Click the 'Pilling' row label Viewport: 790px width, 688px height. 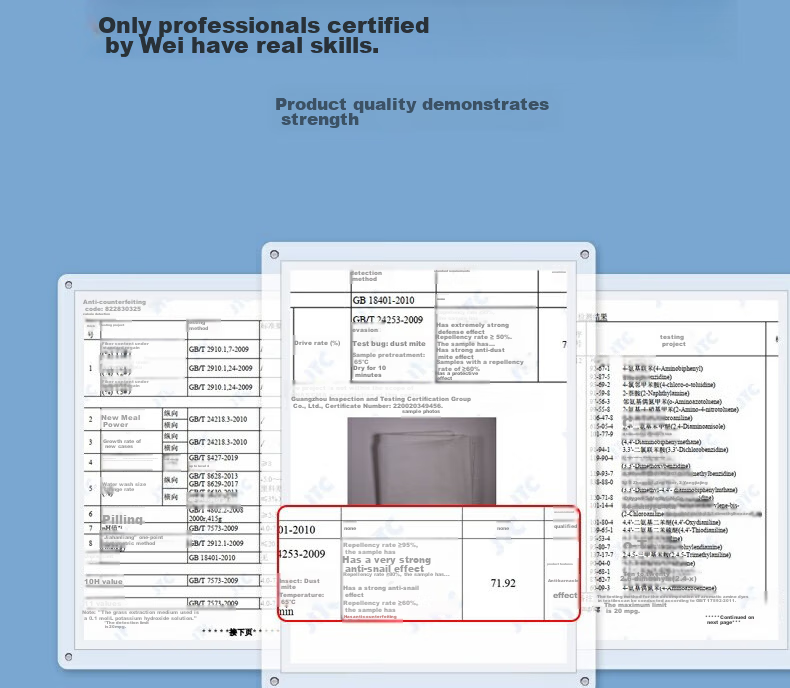(122, 519)
